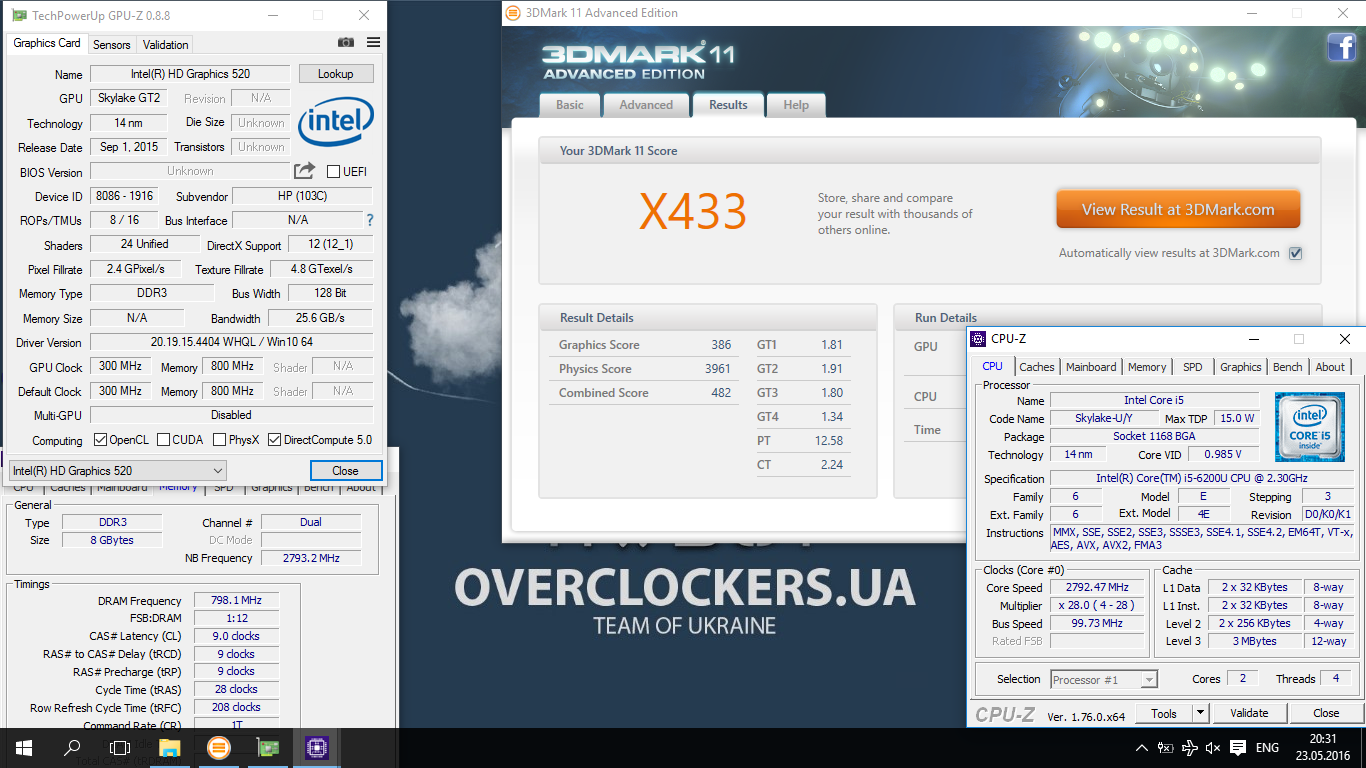1366x768 pixels.
Task: Click the CPU-Z Tools button
Action: tap(1164, 713)
